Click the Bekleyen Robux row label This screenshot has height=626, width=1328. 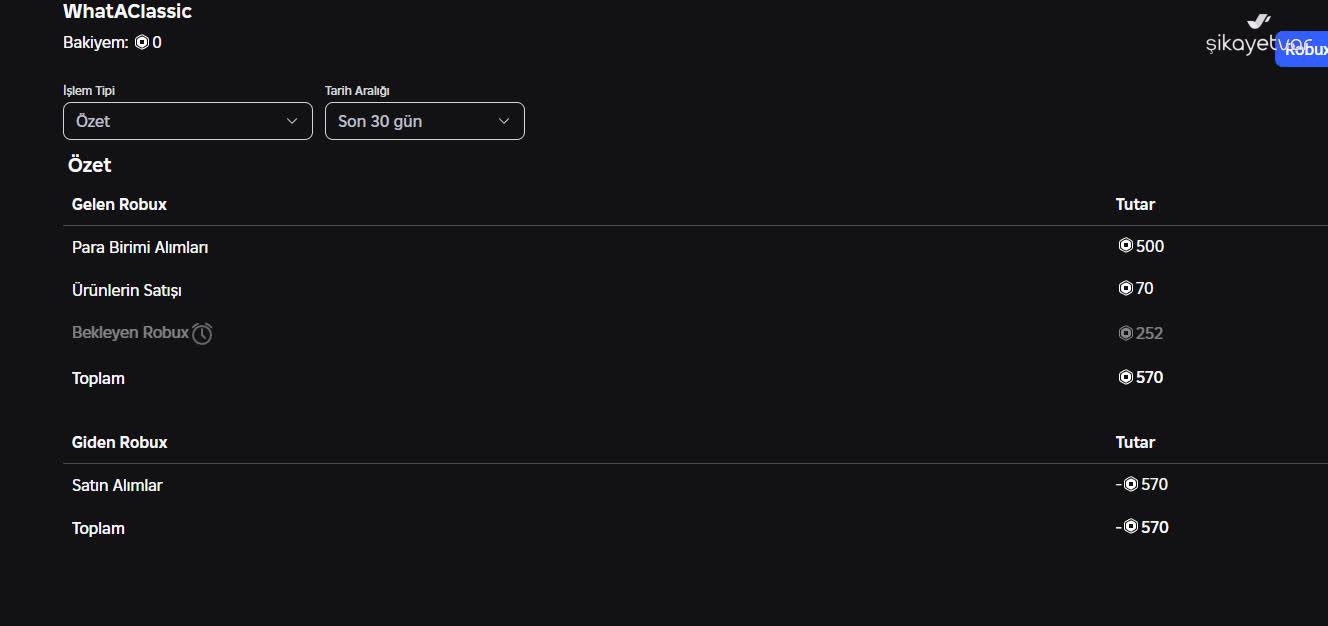point(130,332)
